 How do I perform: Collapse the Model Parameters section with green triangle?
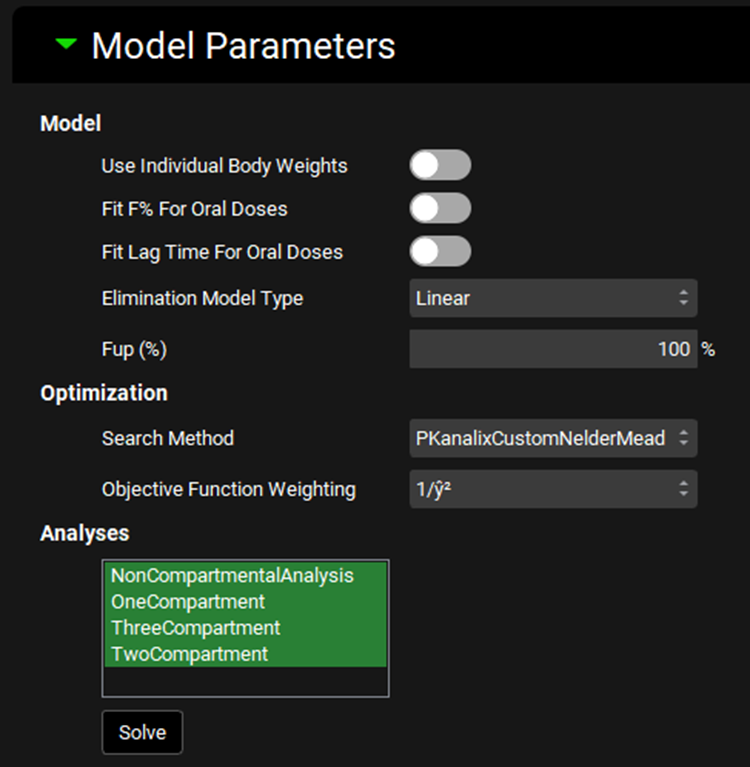[66, 45]
